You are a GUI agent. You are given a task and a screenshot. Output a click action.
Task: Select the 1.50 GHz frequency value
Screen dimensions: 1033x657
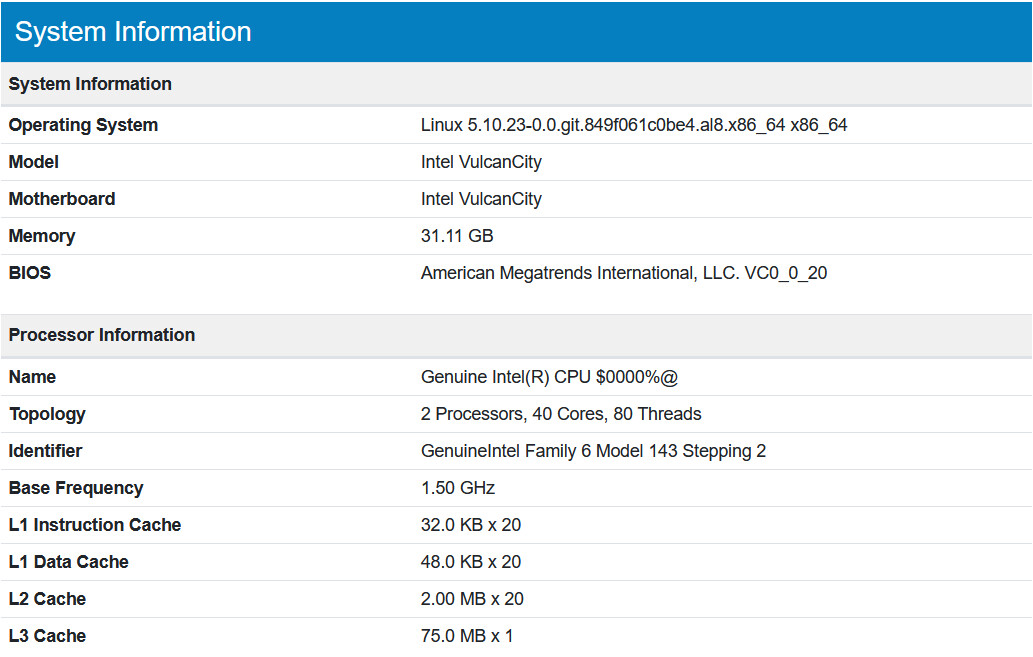click(458, 488)
